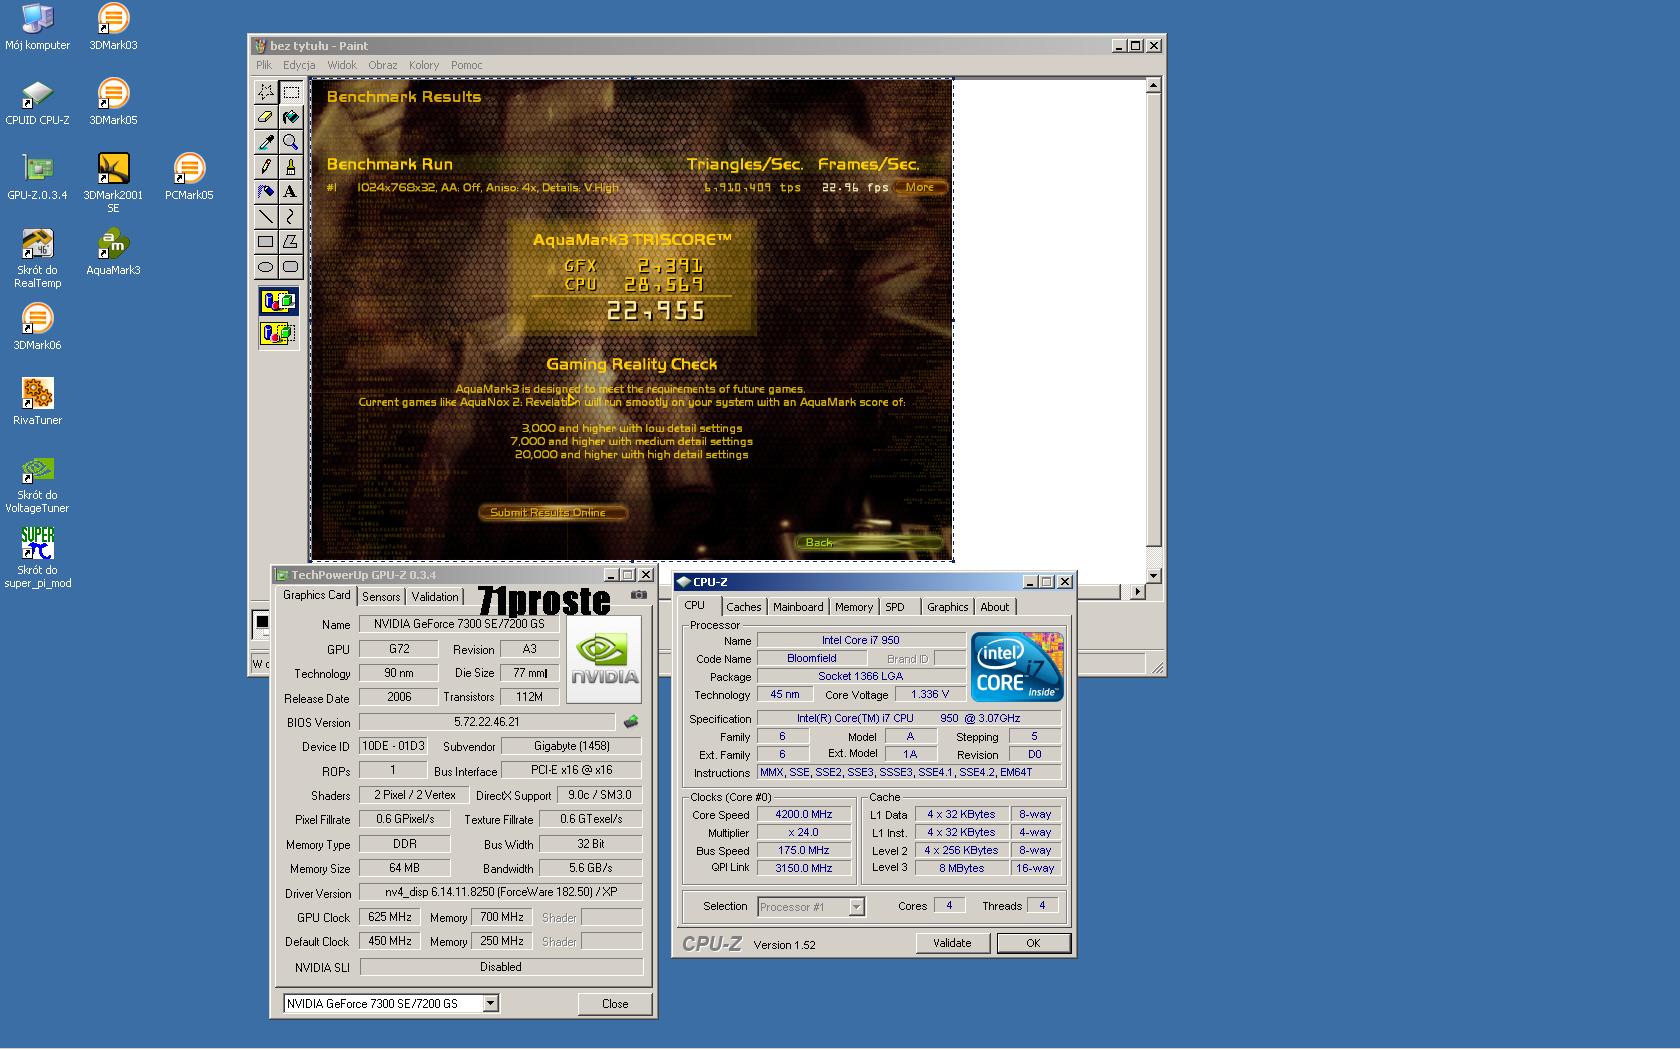Image resolution: width=1680 pixels, height=1050 pixels.
Task: Click the OK button in CPU-Z
Action: tap(1033, 943)
